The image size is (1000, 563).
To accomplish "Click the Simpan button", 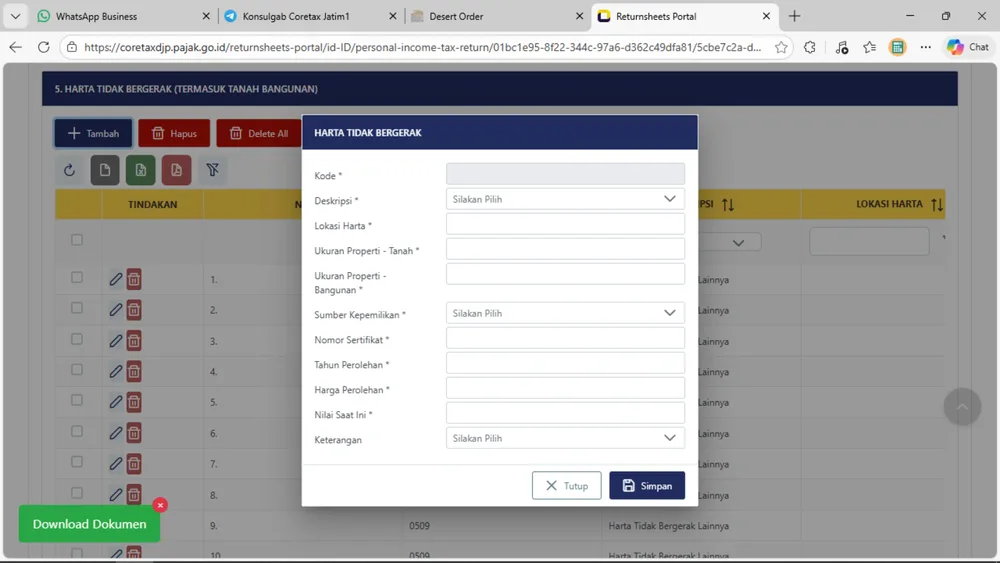I will 647,486.
